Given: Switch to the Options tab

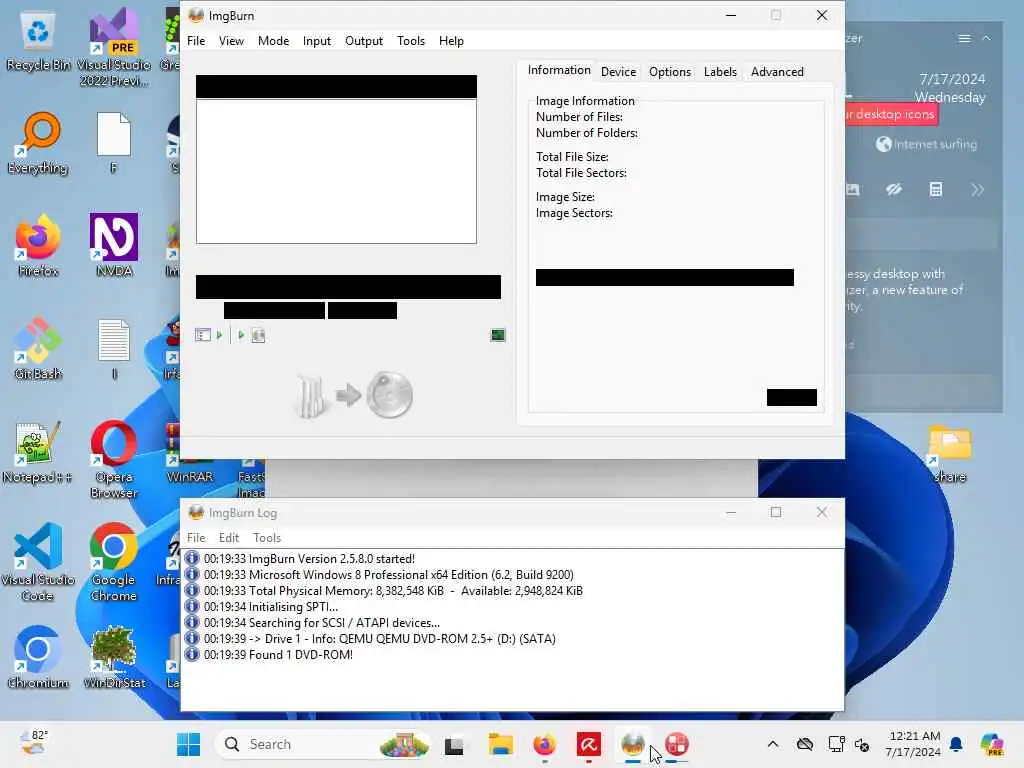Looking at the screenshot, I should (670, 72).
